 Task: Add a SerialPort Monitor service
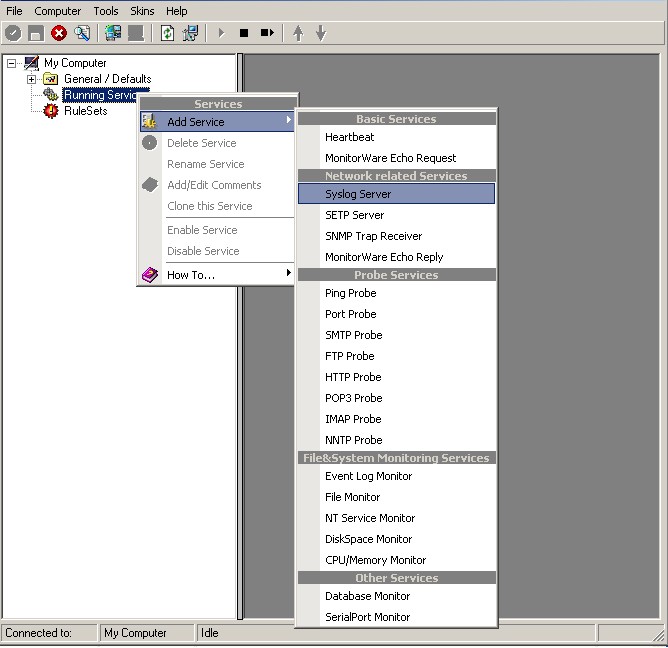[x=397, y=617]
